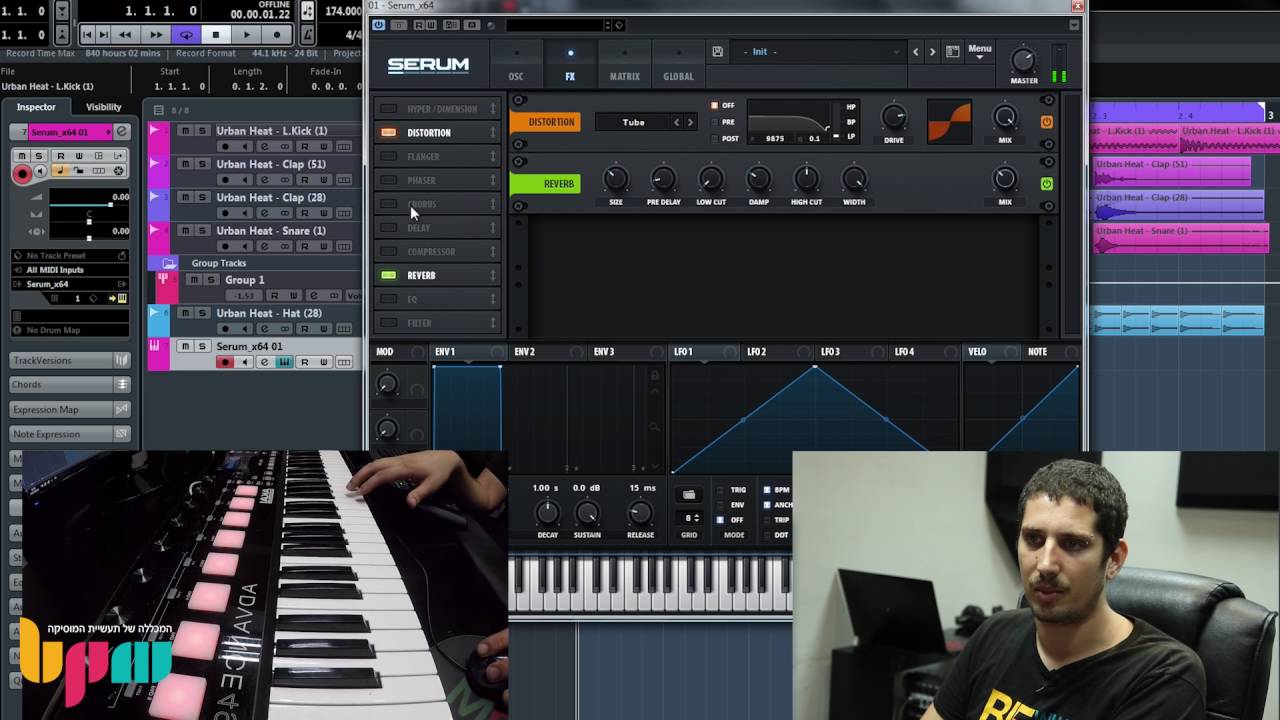Click inspector record enable button

22,172
